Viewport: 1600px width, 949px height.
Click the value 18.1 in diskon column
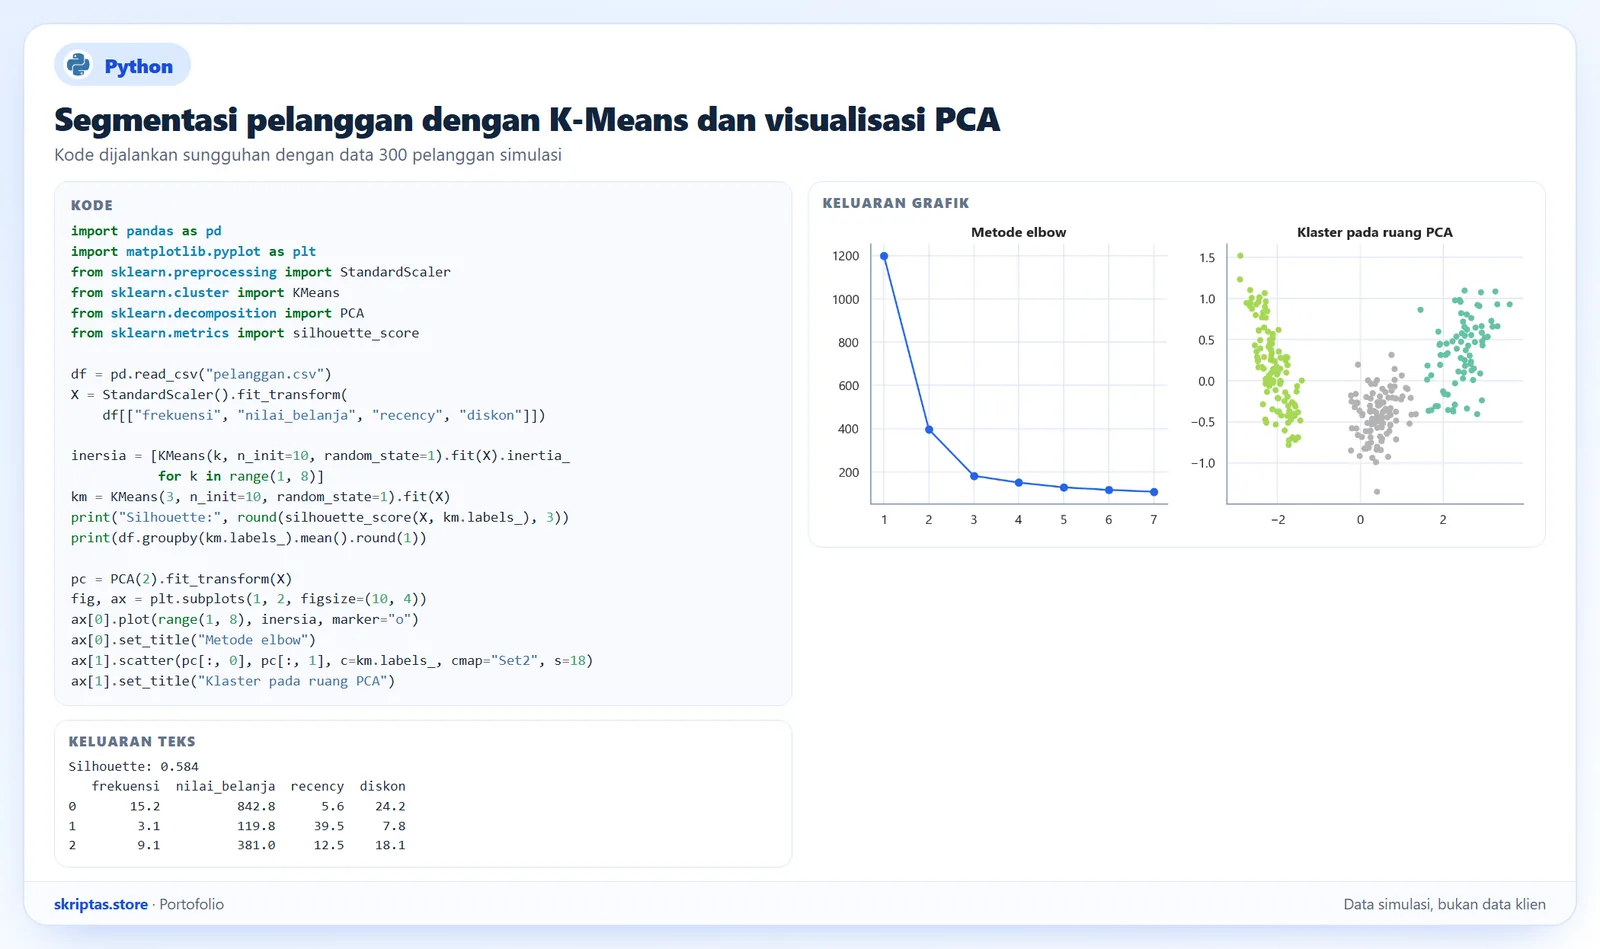(x=390, y=845)
